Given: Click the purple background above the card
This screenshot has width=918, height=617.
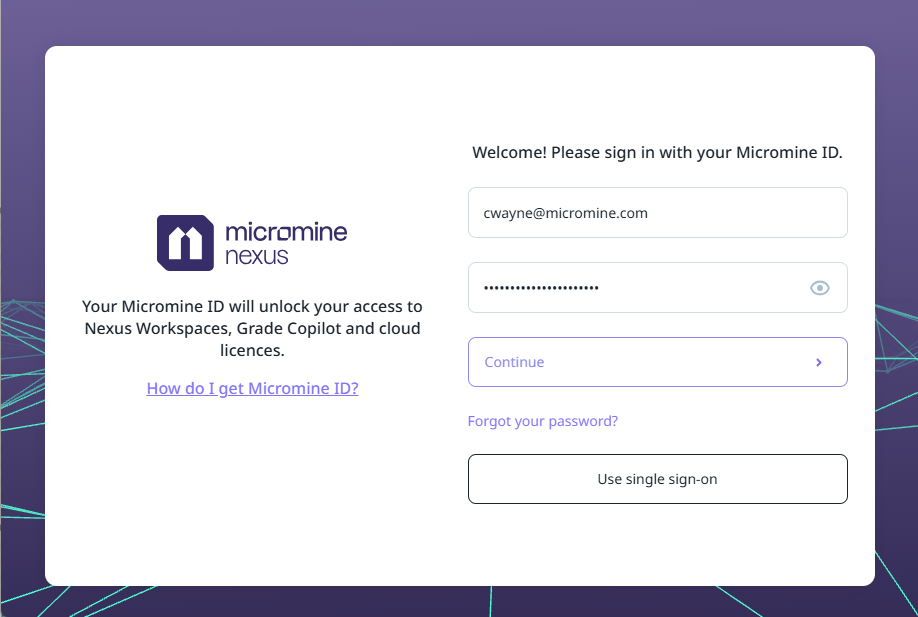Looking at the screenshot, I should (x=459, y=22).
